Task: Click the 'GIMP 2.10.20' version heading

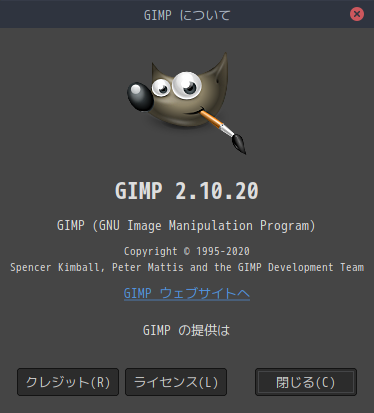Action: 187,191
